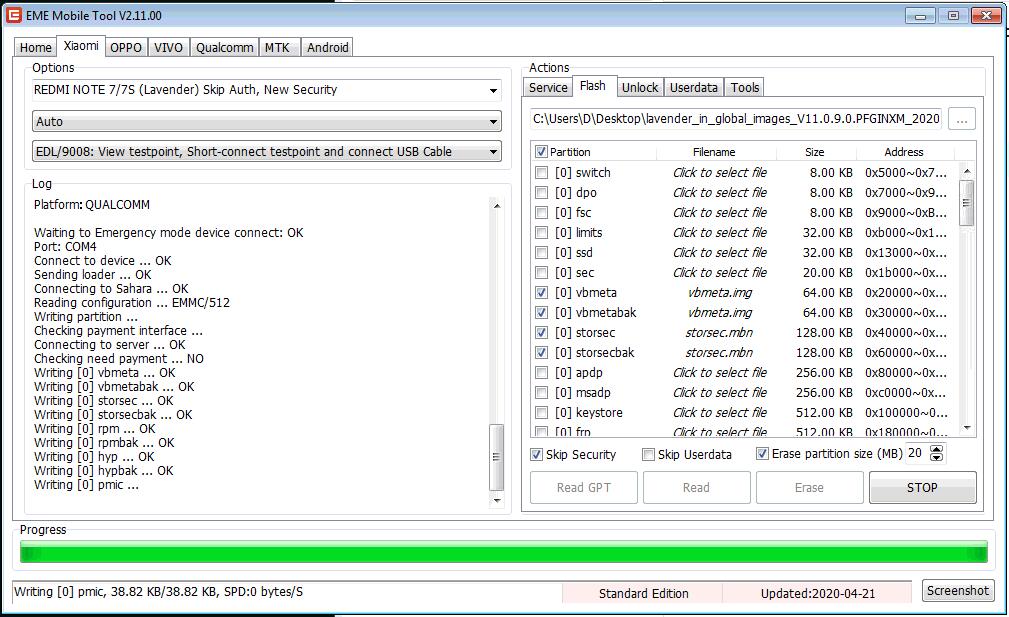Click the log scroll-down arrow
The image size is (1009, 617).
tap(497, 500)
